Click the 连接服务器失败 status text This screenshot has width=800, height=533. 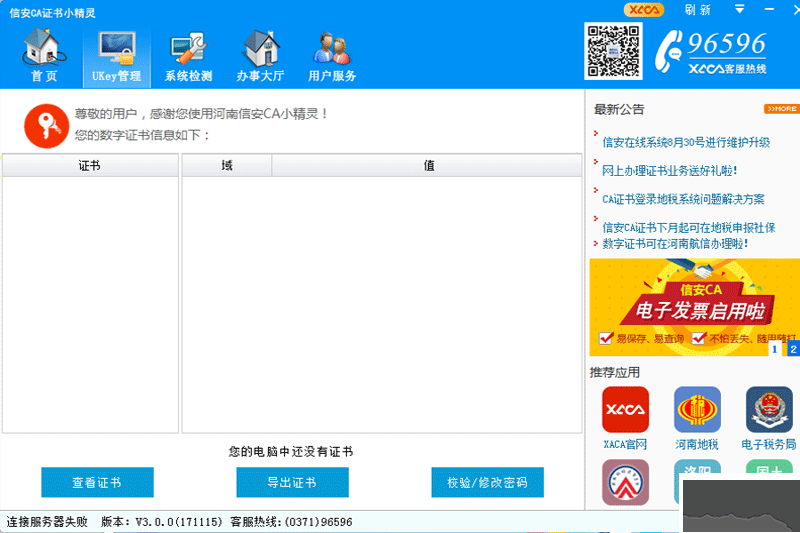click(x=47, y=522)
